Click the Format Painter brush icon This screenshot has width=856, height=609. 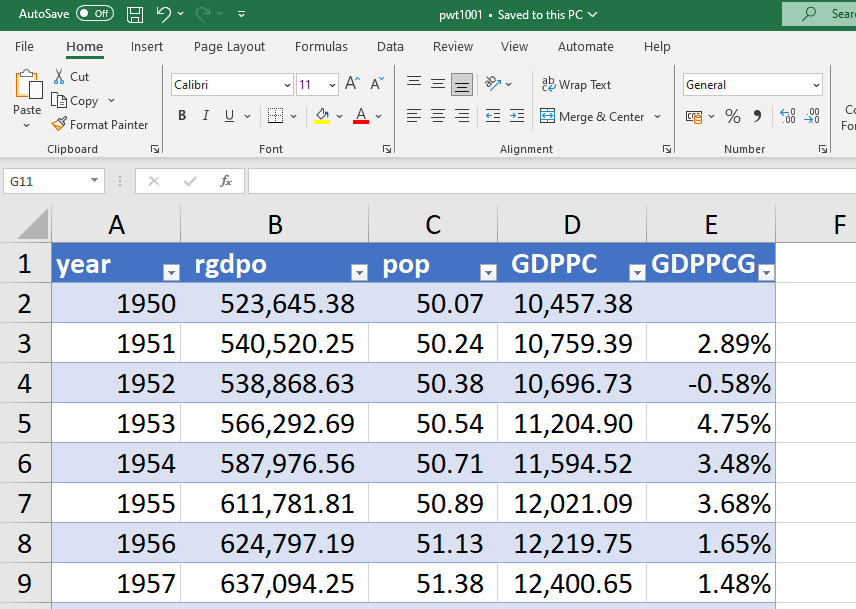point(60,125)
